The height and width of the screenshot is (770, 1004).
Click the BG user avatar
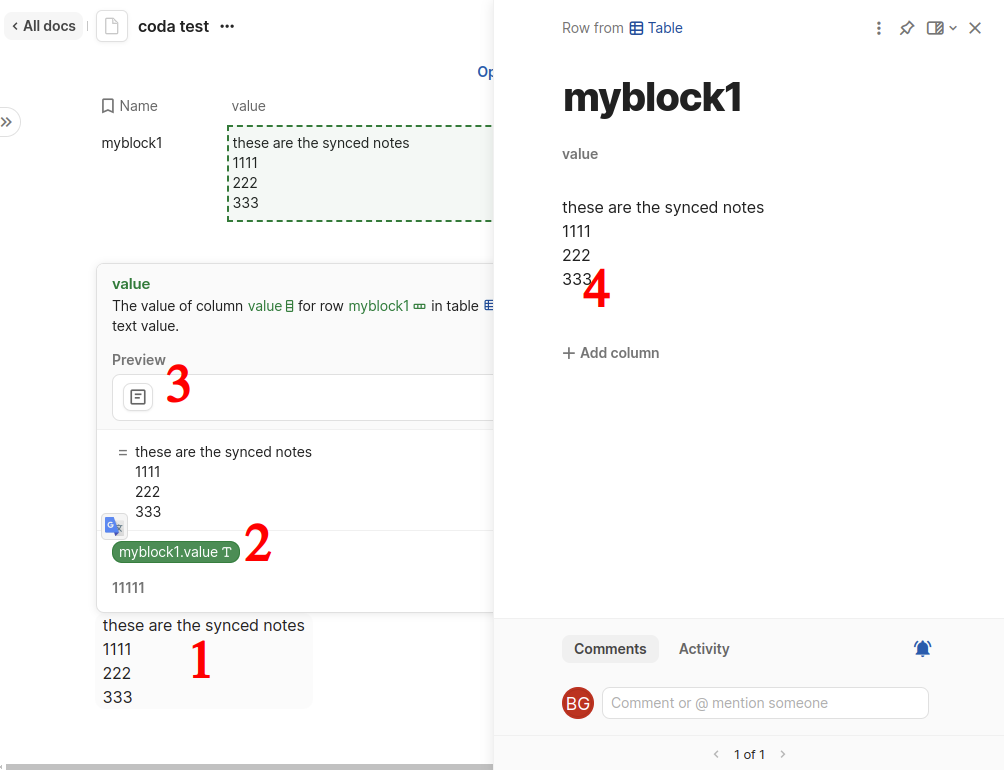[x=578, y=703]
